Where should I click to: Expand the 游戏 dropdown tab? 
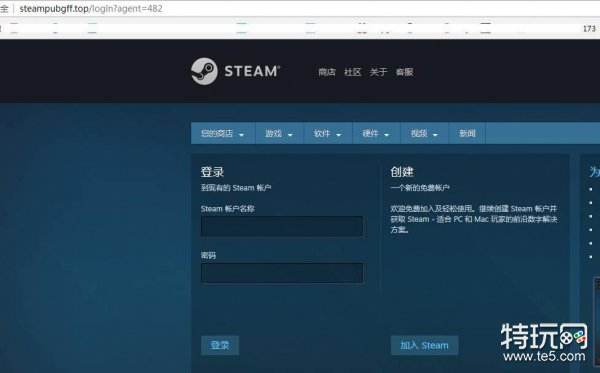click(x=279, y=134)
